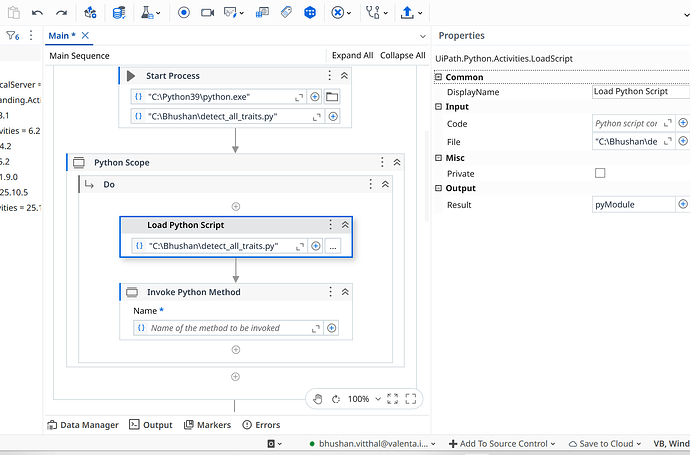Click plus button beside Start Process arguments
Viewport: 690px width, 455px height.
333,116
